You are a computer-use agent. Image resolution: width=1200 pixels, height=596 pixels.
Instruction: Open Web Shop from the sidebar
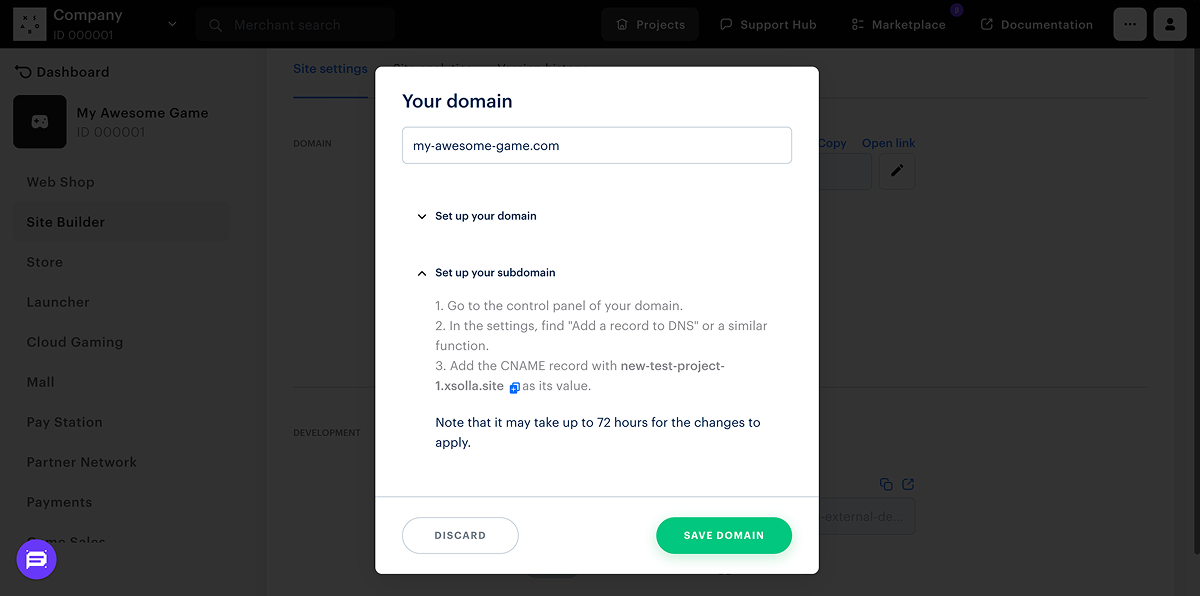tap(60, 182)
